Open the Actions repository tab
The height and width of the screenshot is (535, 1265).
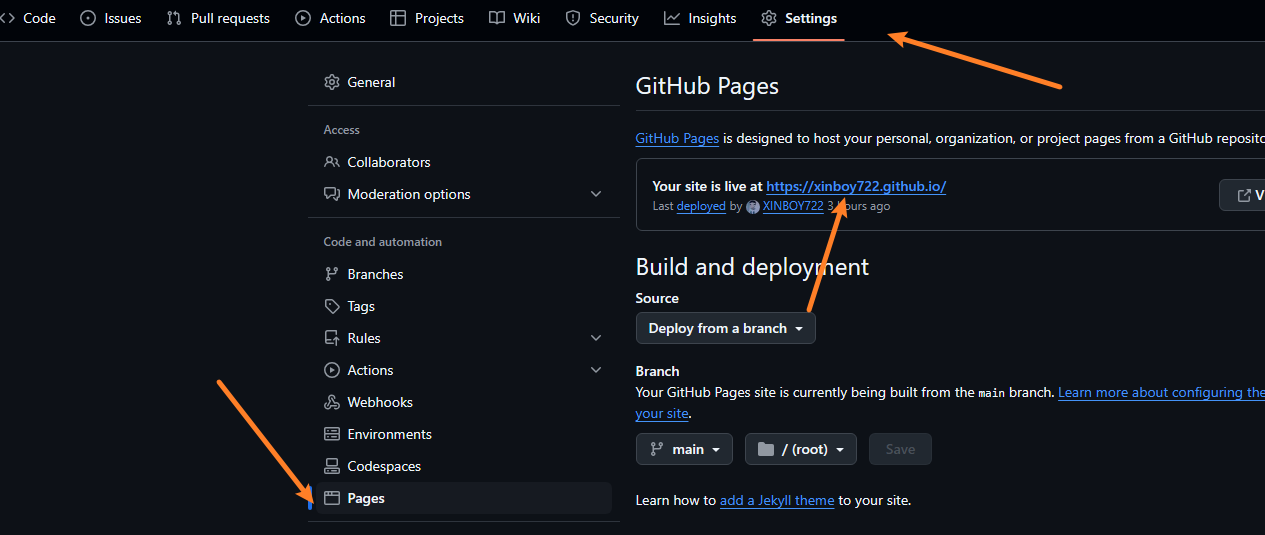[x=331, y=18]
